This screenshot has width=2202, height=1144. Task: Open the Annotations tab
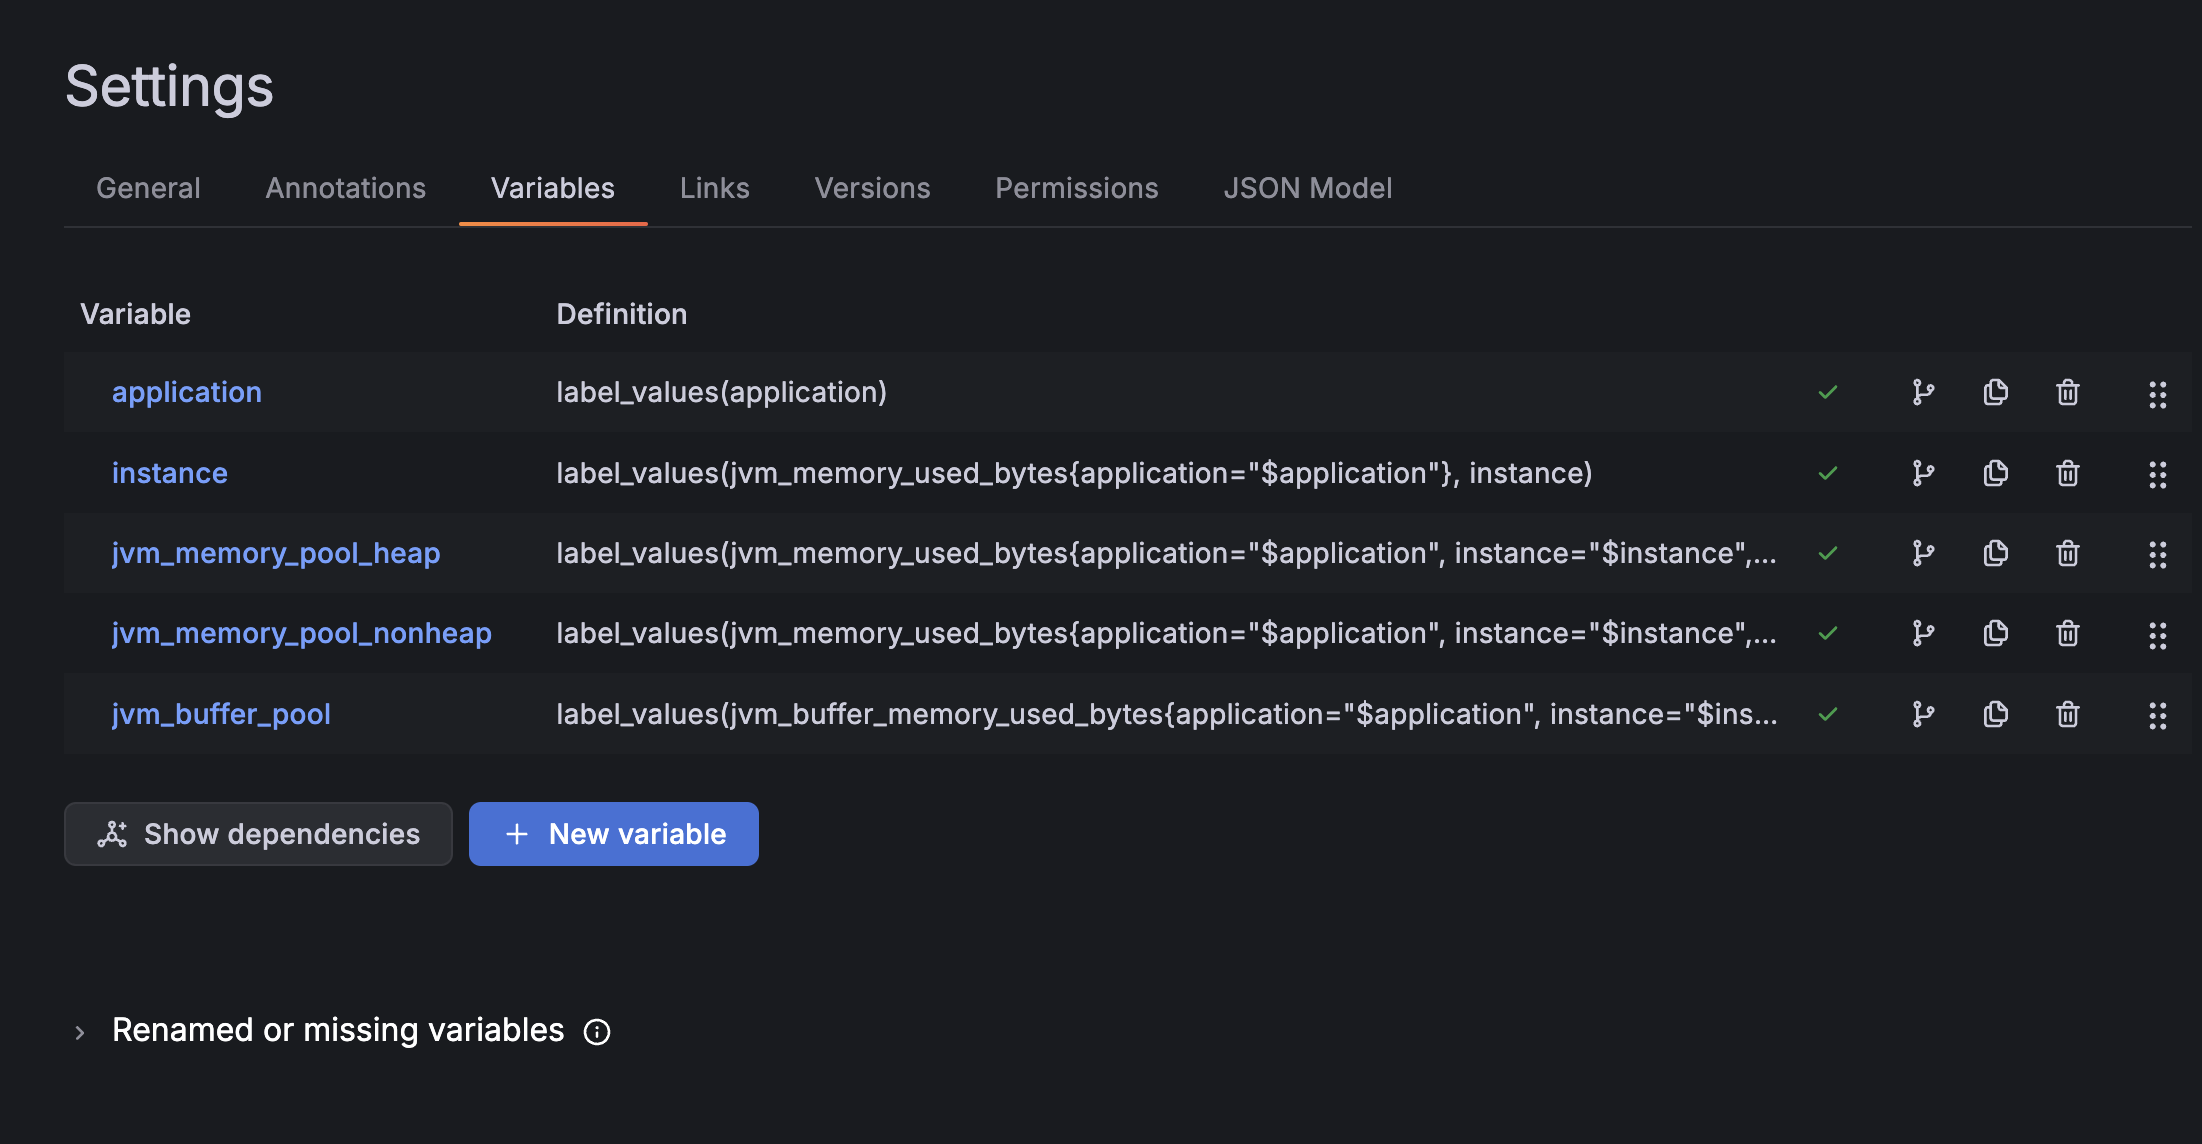point(345,188)
